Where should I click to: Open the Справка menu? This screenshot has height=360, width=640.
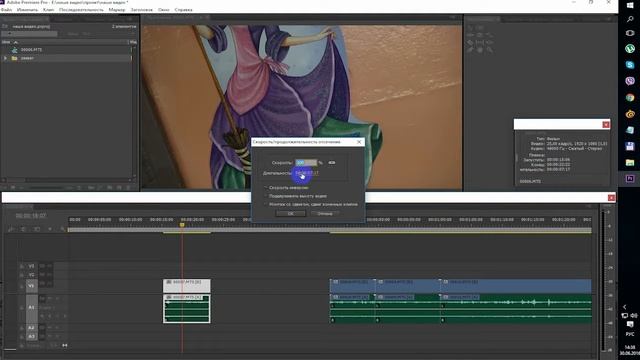pyautogui.click(x=183, y=9)
